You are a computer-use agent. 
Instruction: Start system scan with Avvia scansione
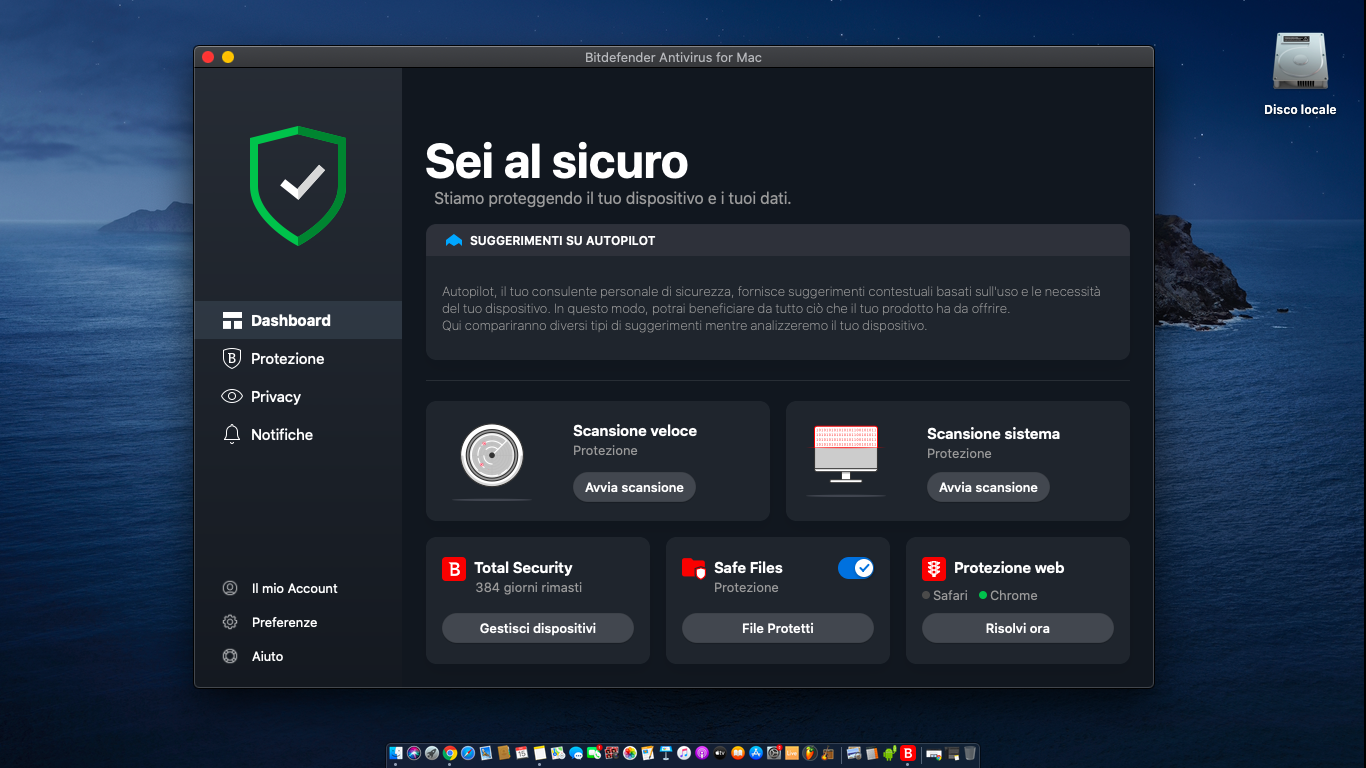[988, 487]
